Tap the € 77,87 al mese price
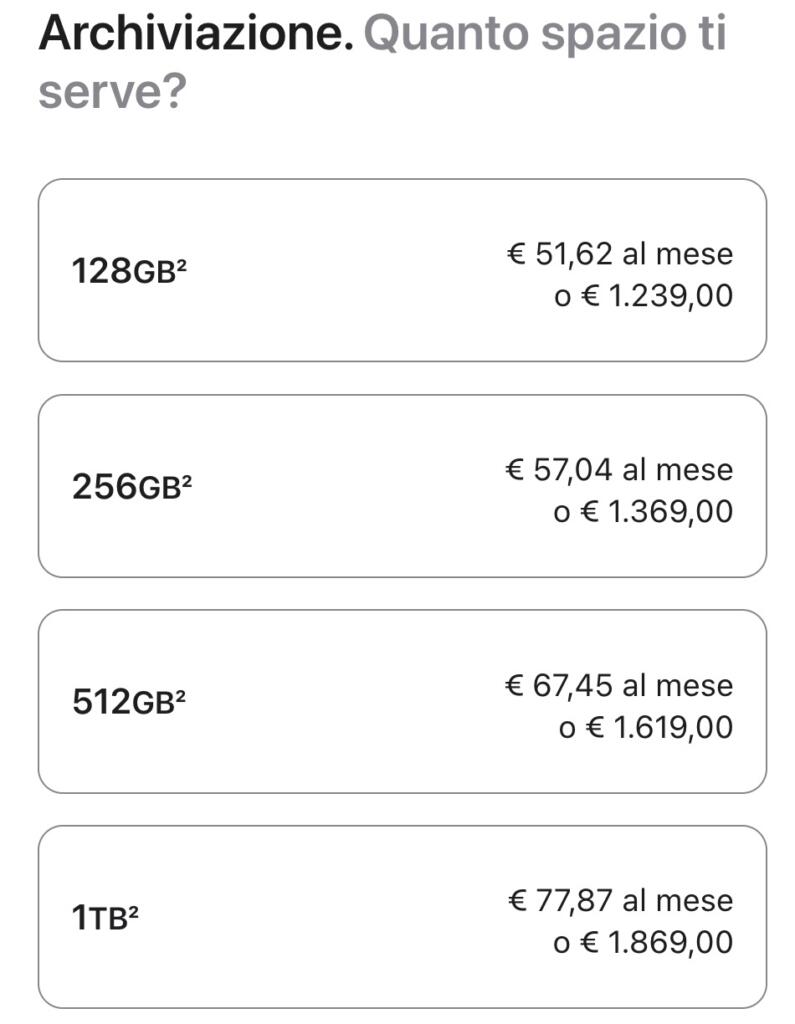795x1024 pixels. tap(619, 900)
